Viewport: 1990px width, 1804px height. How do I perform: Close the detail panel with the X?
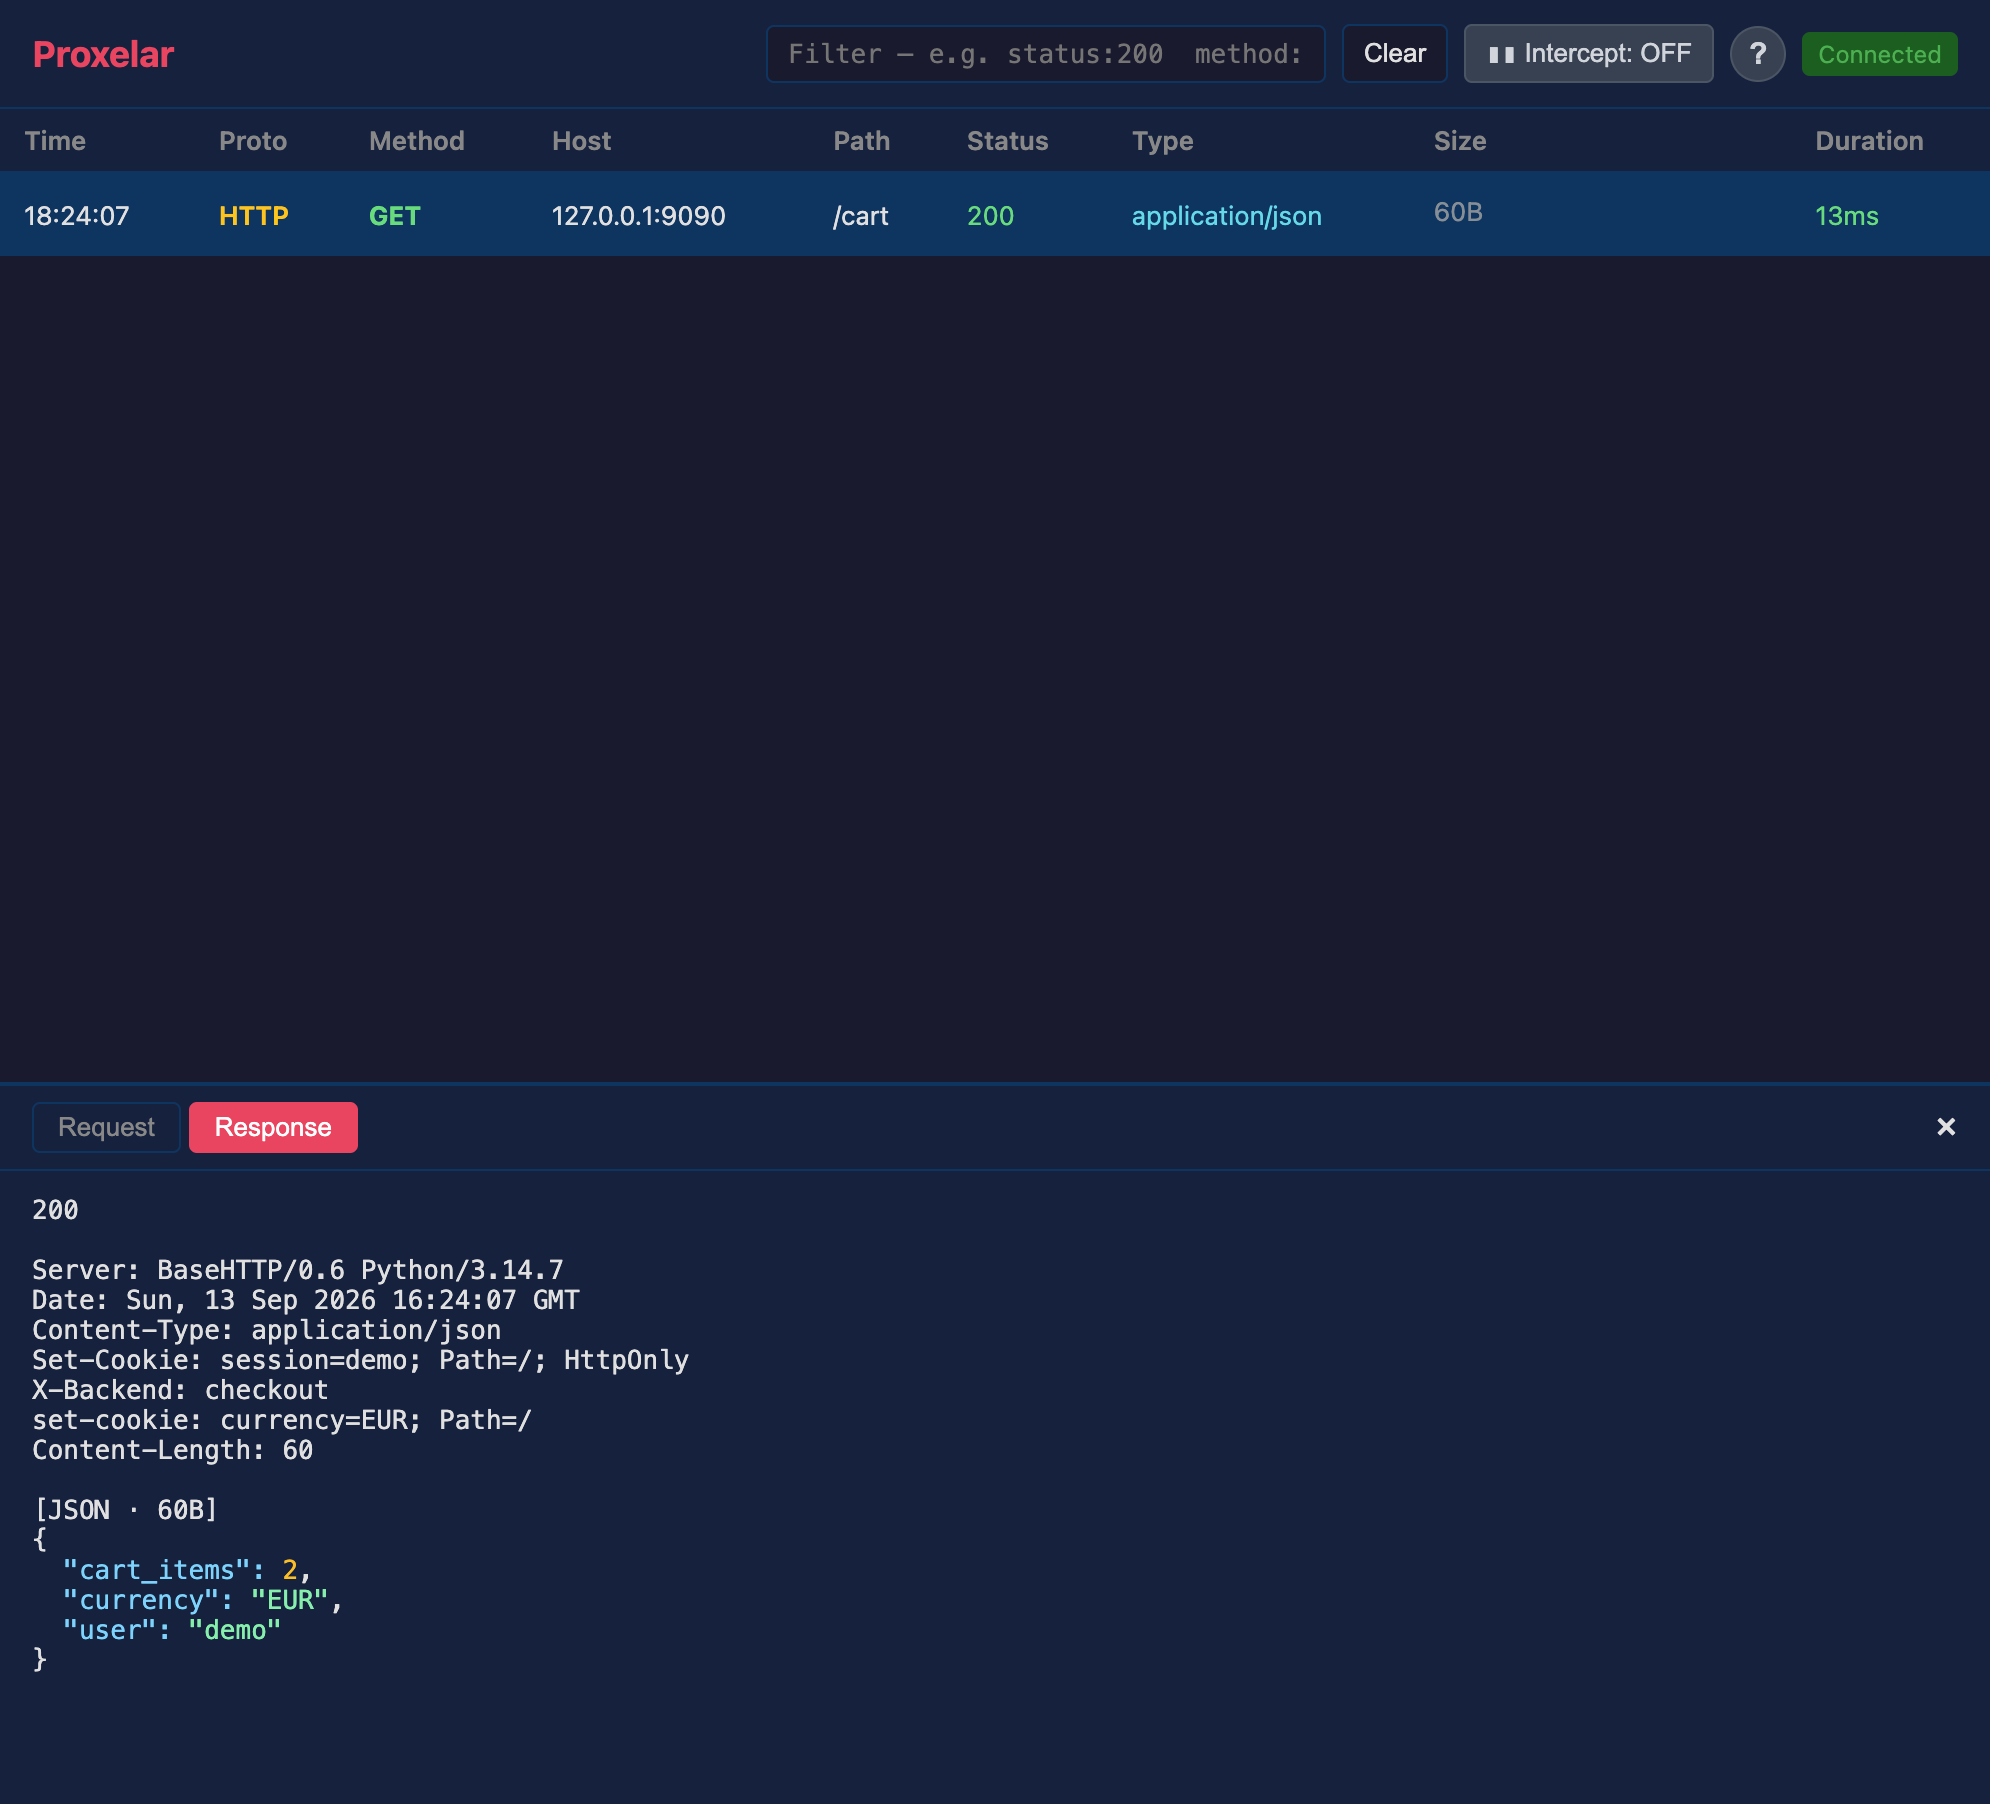[x=1945, y=1127]
